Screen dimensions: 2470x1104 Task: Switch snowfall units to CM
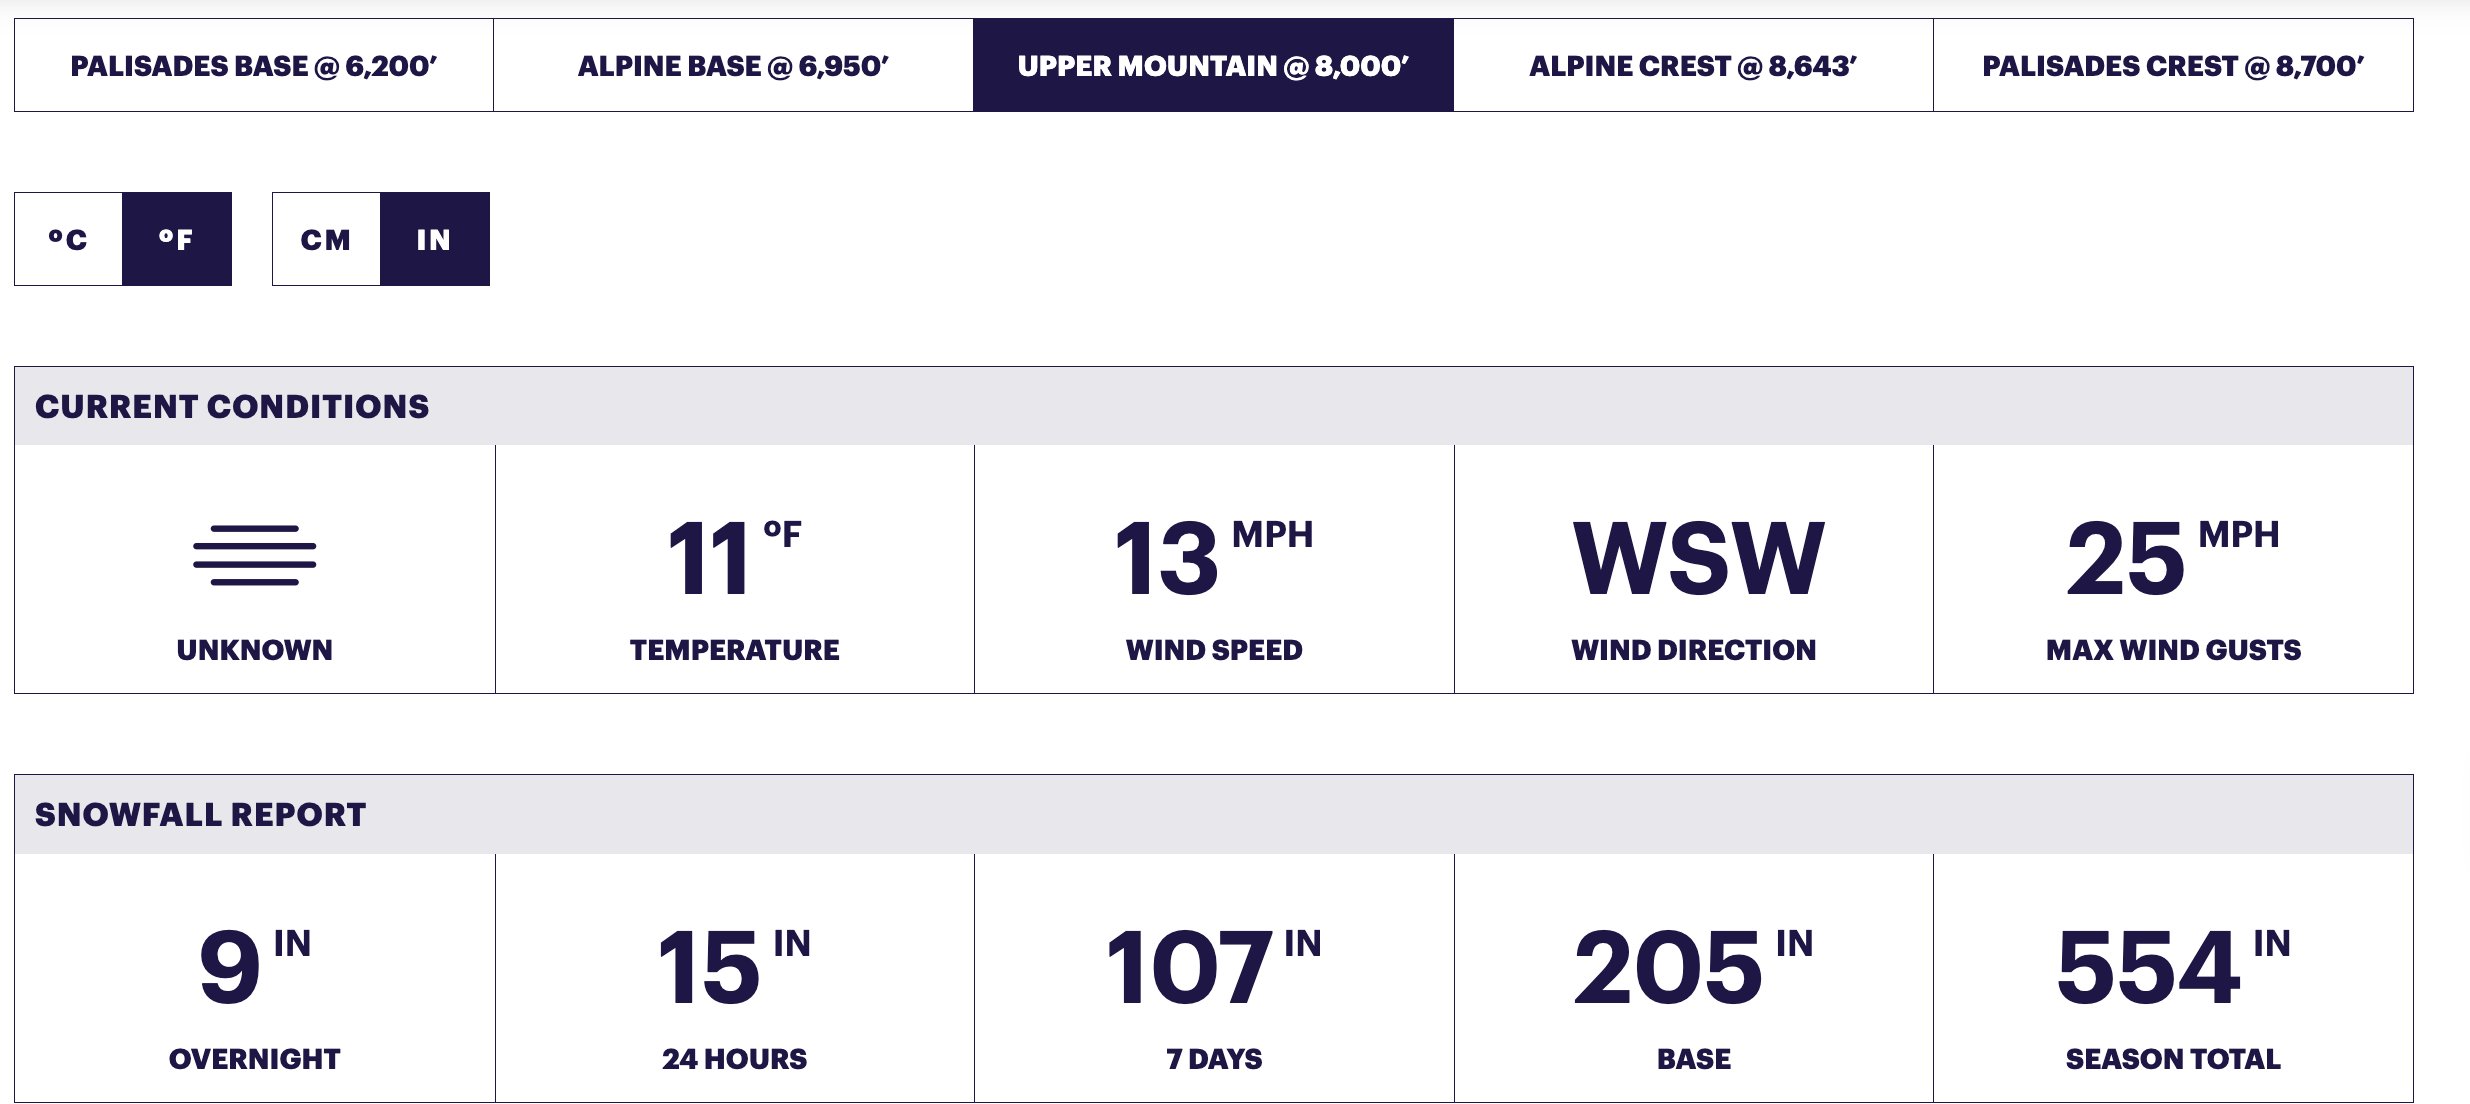[326, 239]
